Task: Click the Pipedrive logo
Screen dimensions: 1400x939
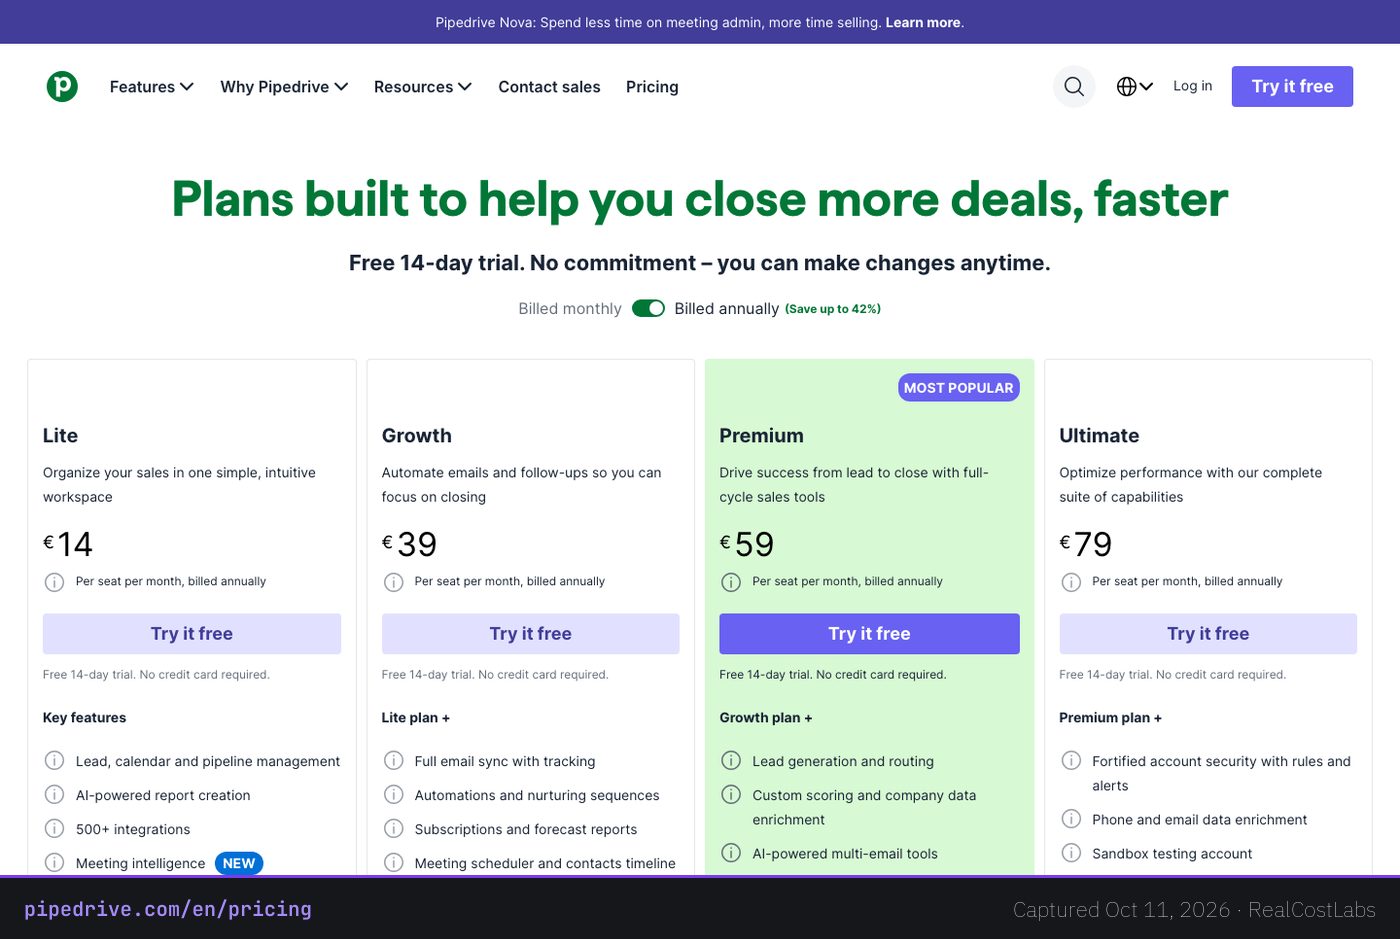Action: pos(62,86)
